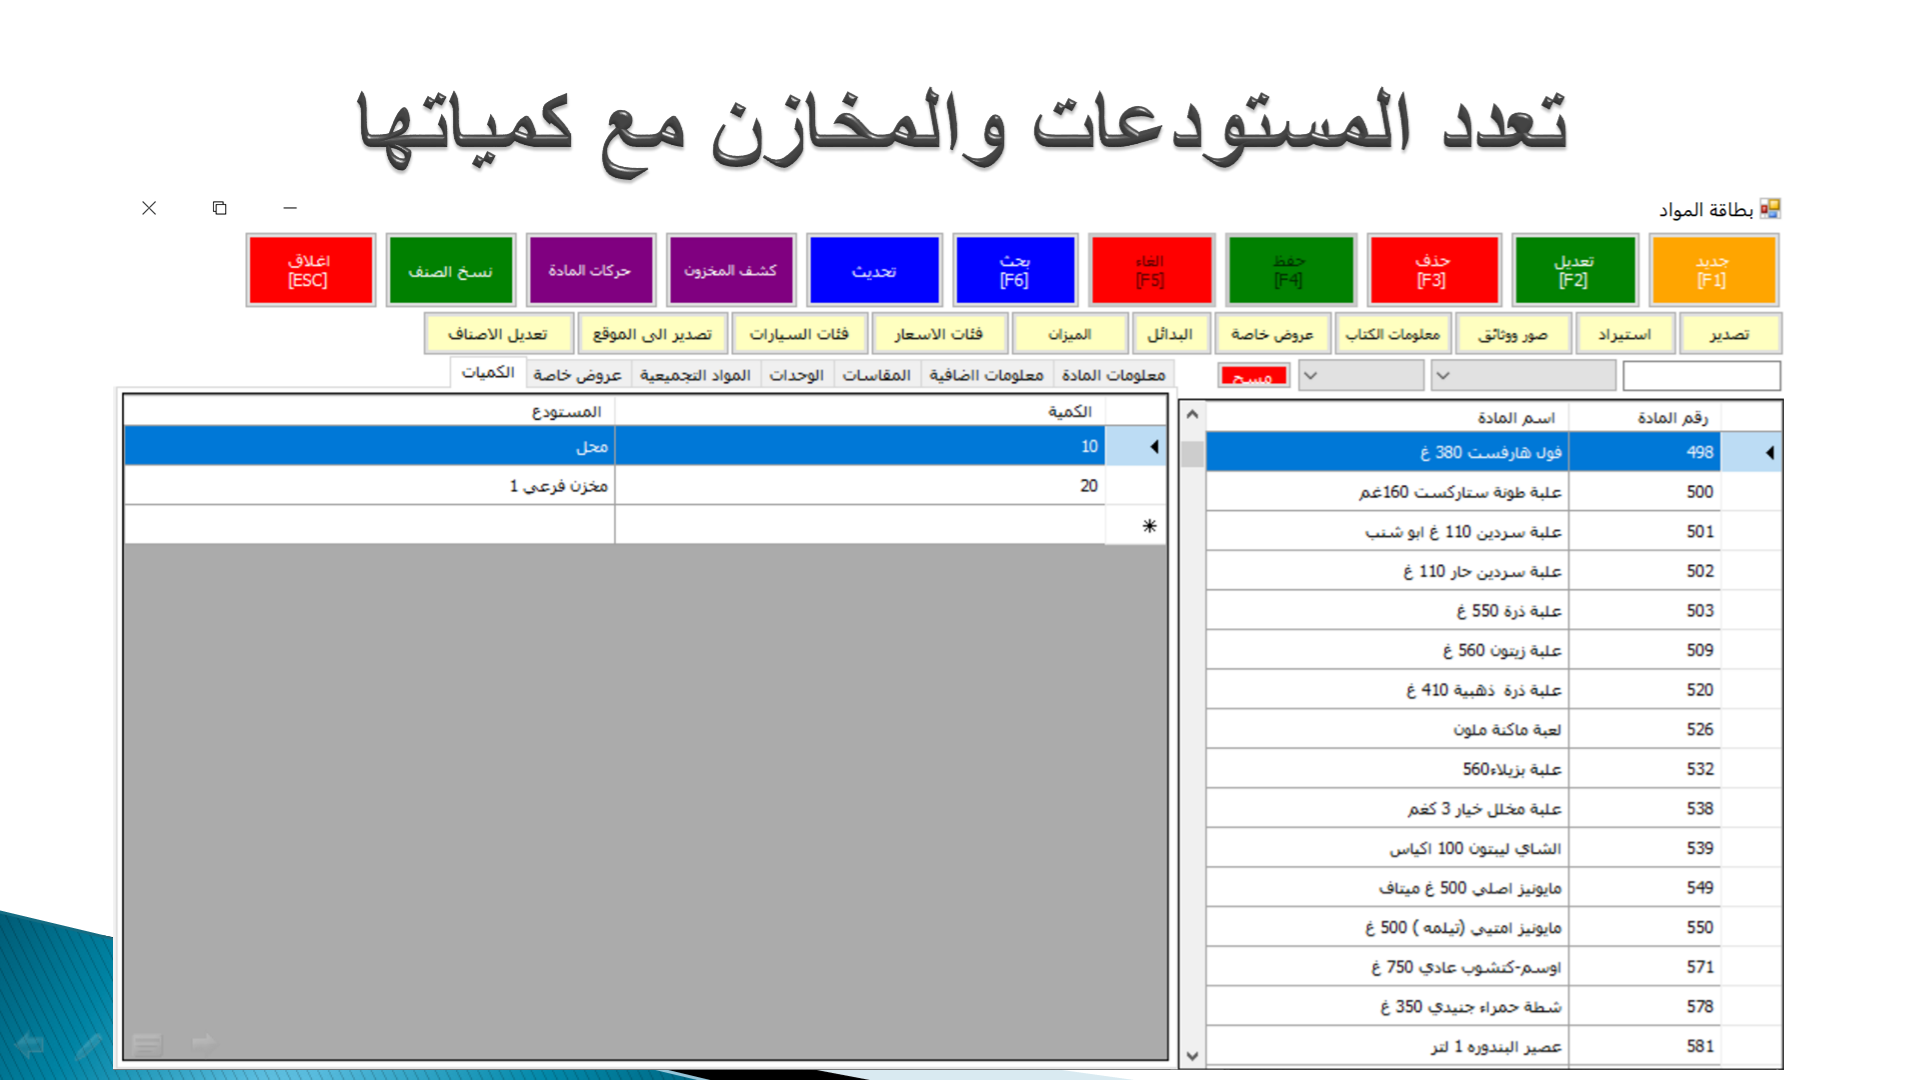Click the purple حركات المادة button
The height and width of the screenshot is (1080, 1920).
pyautogui.click(x=590, y=270)
